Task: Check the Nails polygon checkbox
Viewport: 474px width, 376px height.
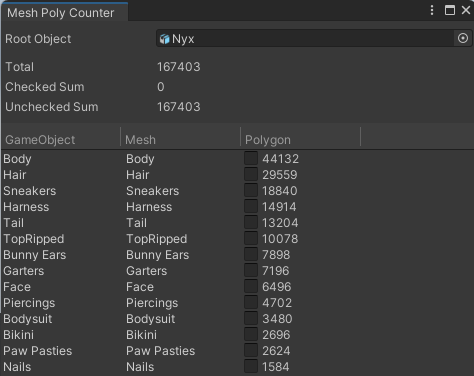Action: [x=251, y=366]
